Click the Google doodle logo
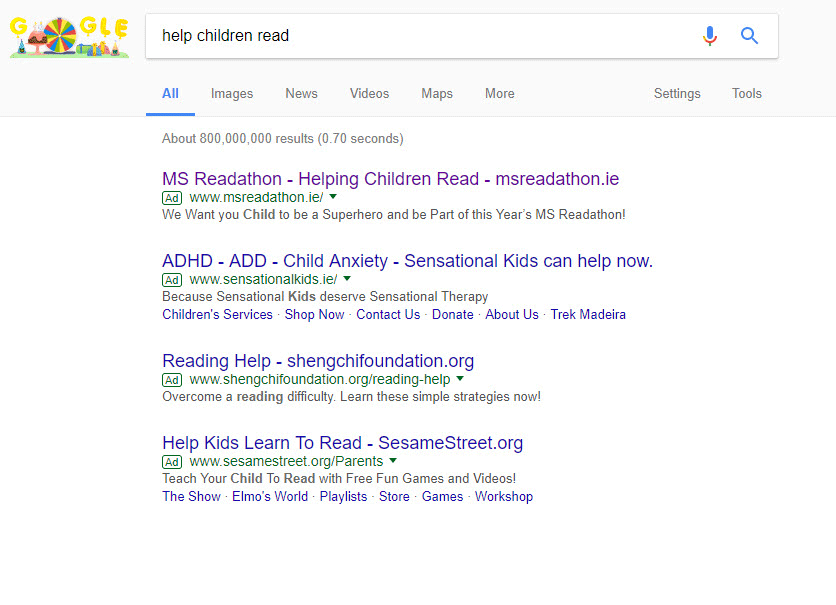 [x=69, y=36]
